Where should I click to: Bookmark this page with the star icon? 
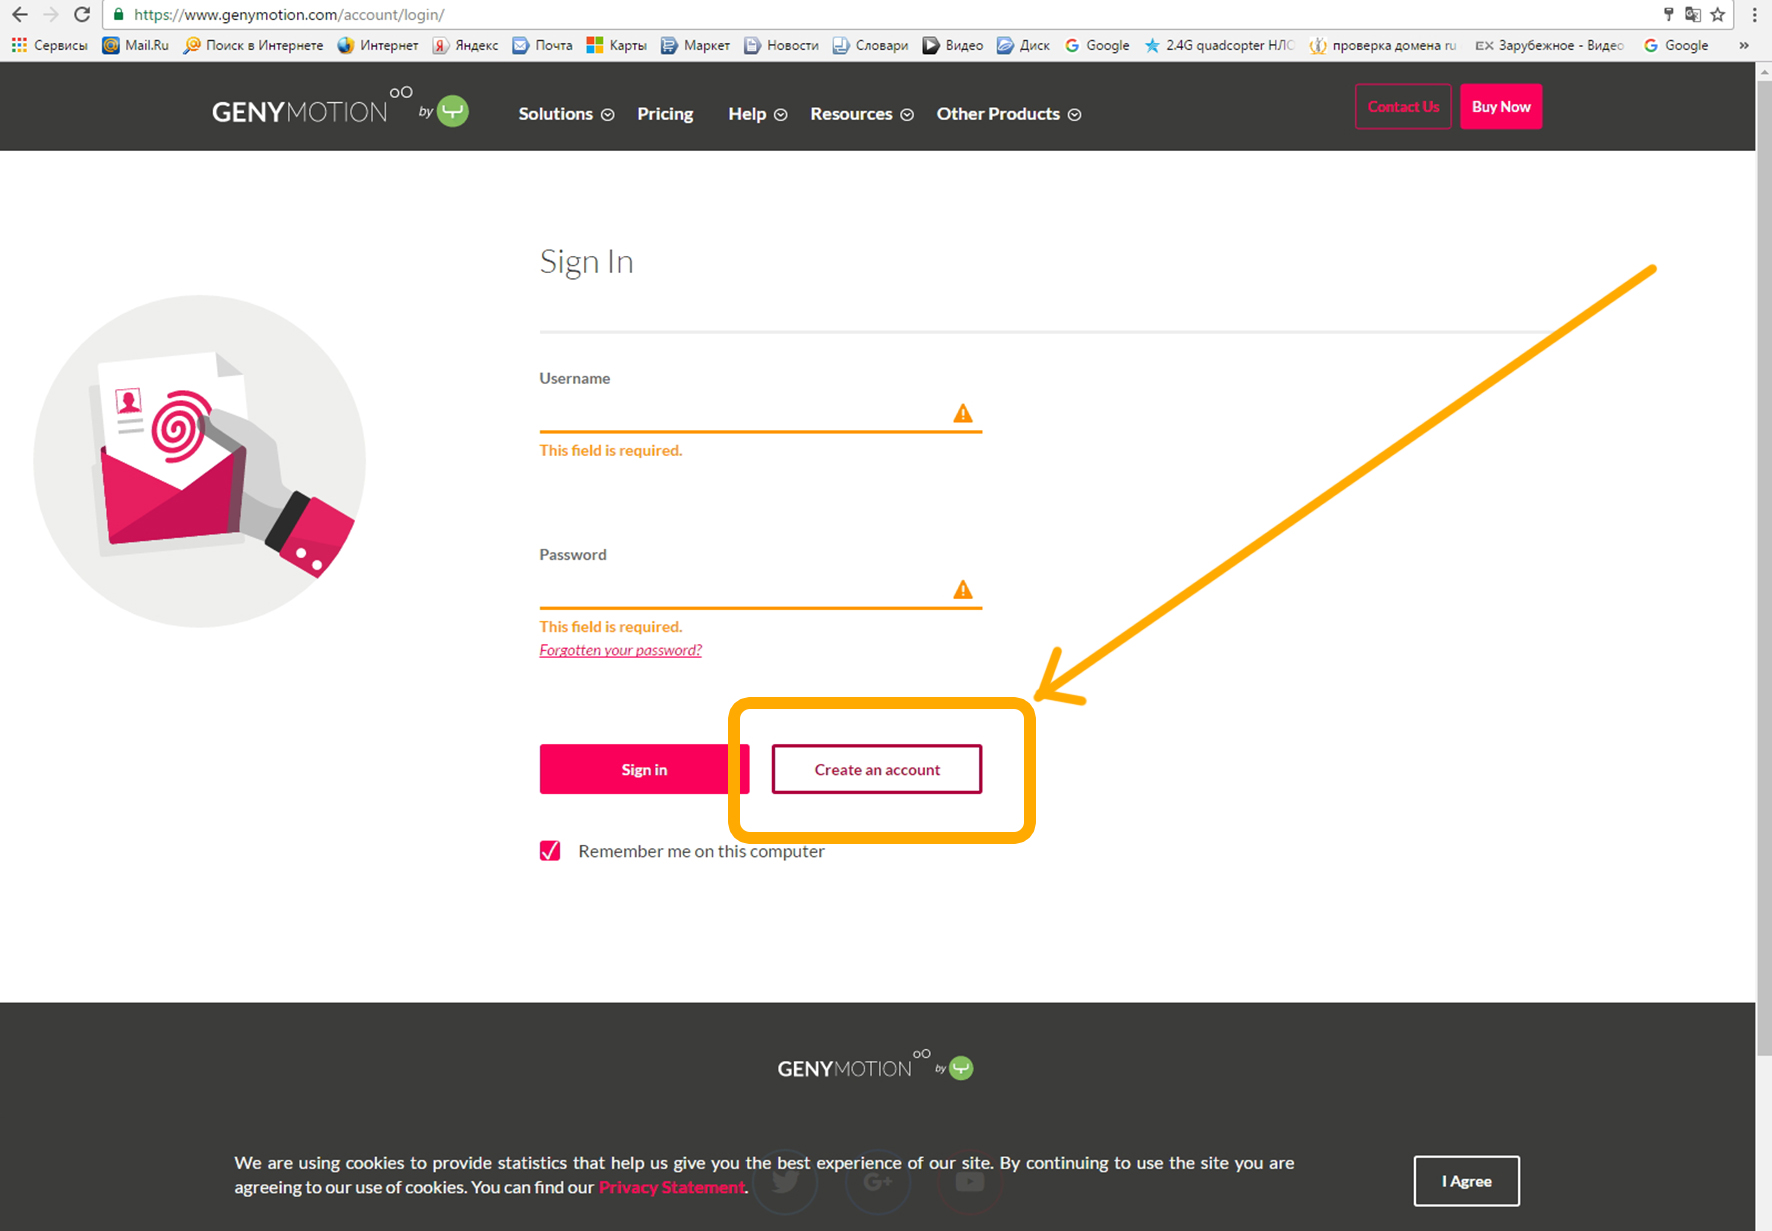click(x=1718, y=14)
